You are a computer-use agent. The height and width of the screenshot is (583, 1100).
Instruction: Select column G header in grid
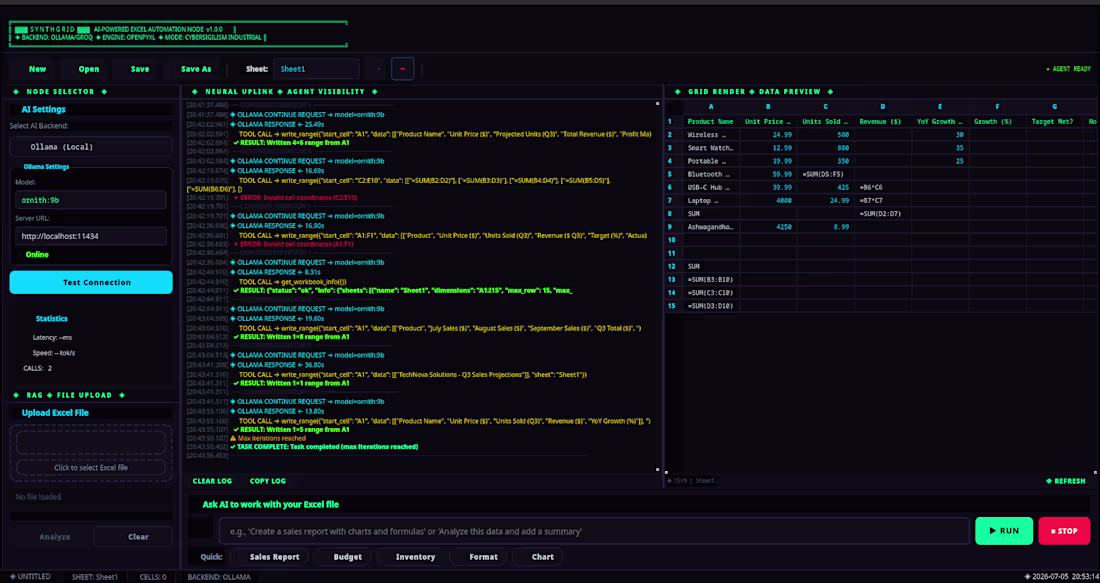[x=1054, y=107]
